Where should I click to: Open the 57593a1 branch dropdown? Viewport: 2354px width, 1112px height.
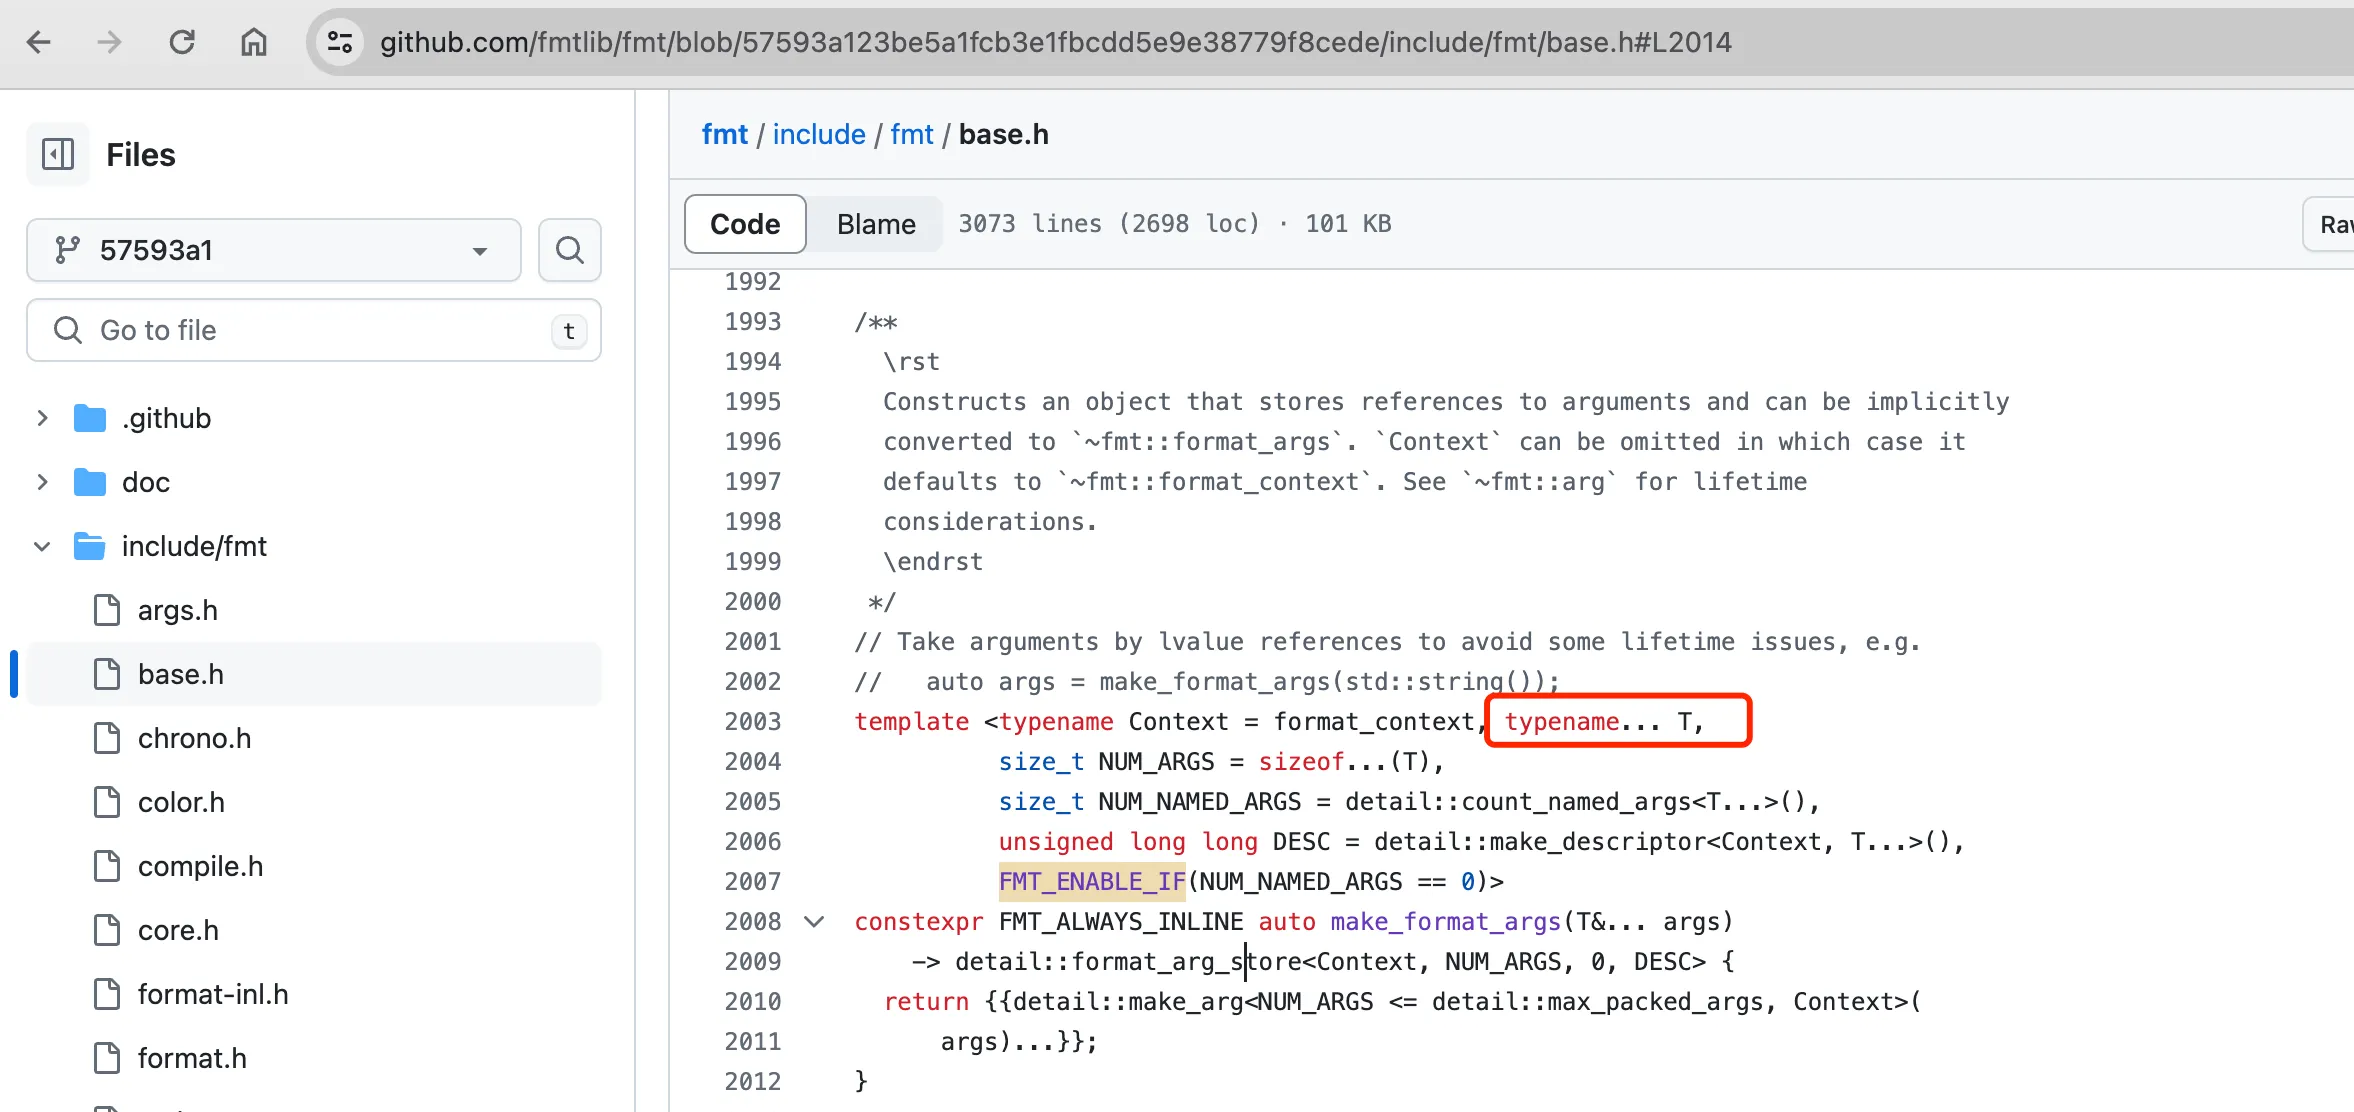click(x=274, y=250)
